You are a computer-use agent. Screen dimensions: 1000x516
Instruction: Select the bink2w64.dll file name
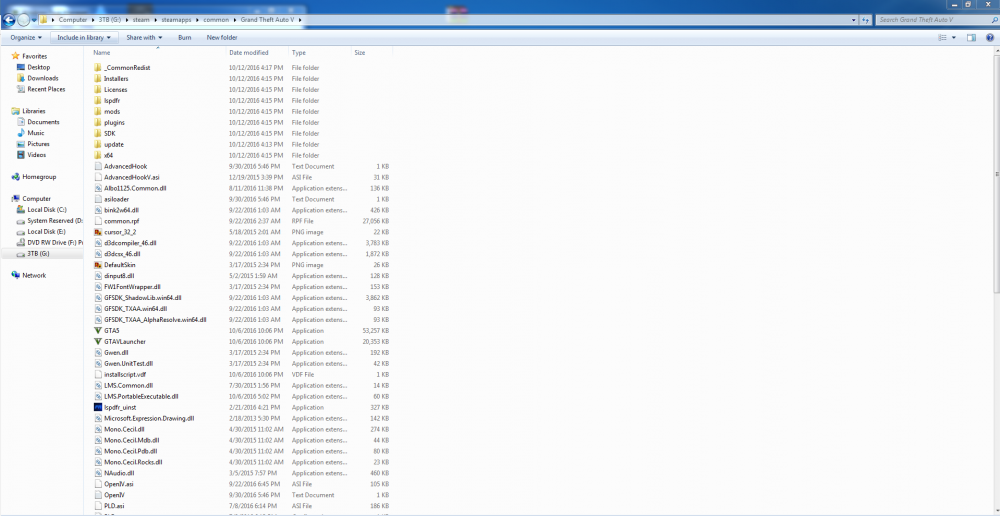click(x=121, y=210)
